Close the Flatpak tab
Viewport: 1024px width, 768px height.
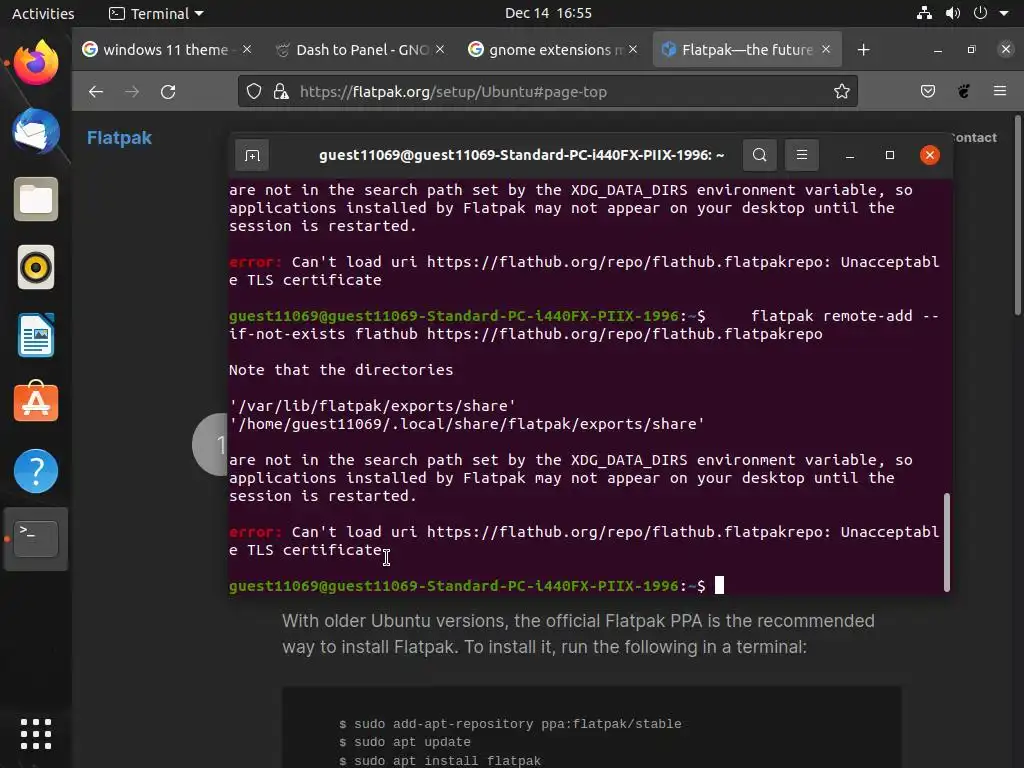coord(826,50)
